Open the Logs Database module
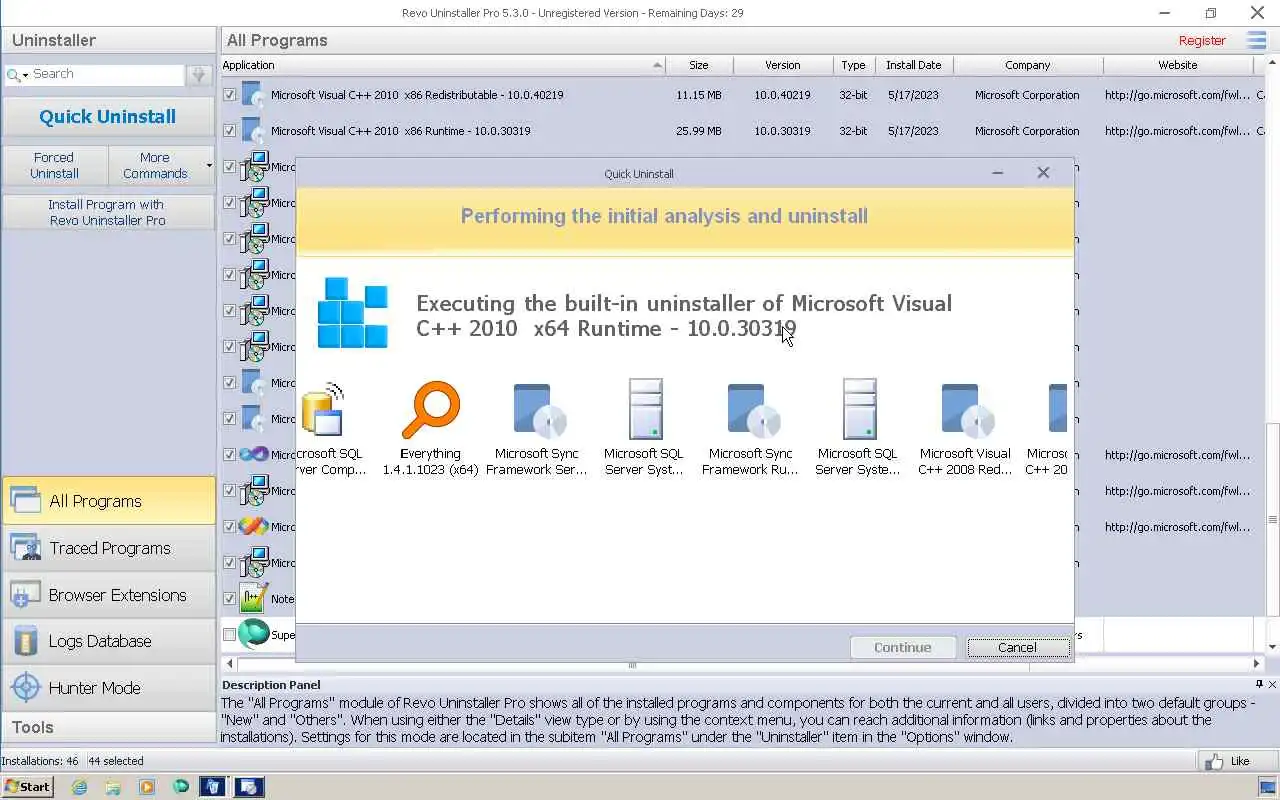 [x=108, y=641]
